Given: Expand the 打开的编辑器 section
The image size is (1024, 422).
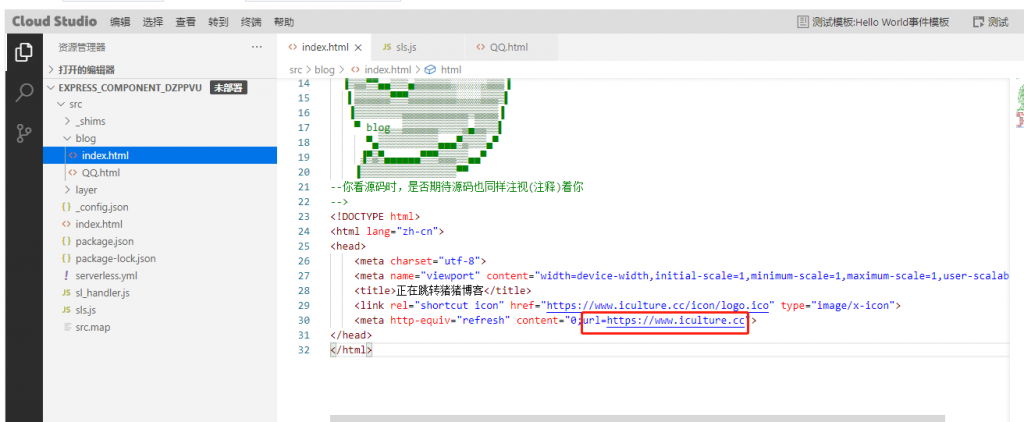Looking at the screenshot, I should click(x=86, y=70).
